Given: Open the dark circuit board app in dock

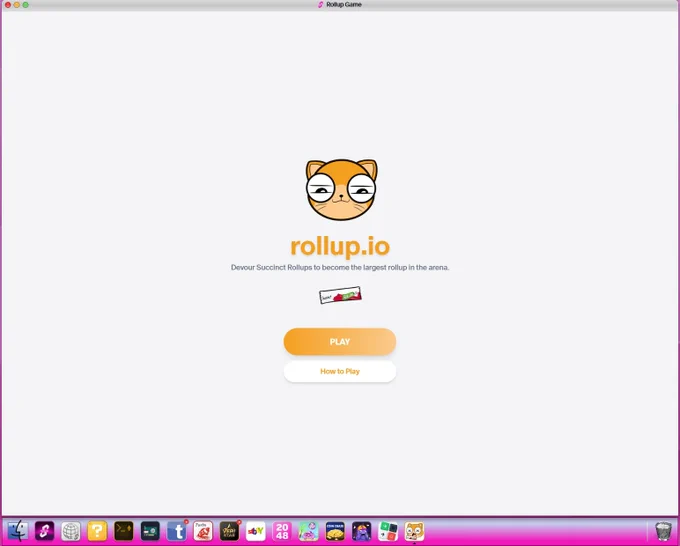Looking at the screenshot, I should tap(150, 531).
